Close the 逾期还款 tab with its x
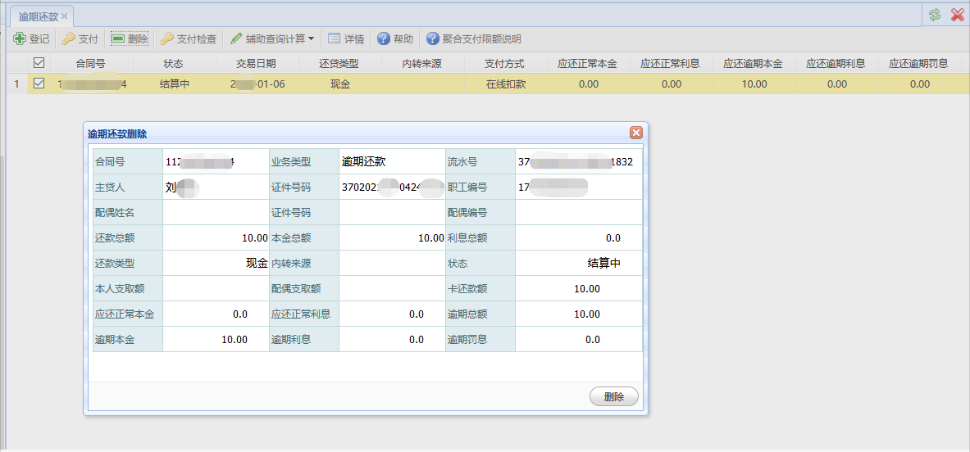This screenshot has height=452, width=970. (x=65, y=16)
